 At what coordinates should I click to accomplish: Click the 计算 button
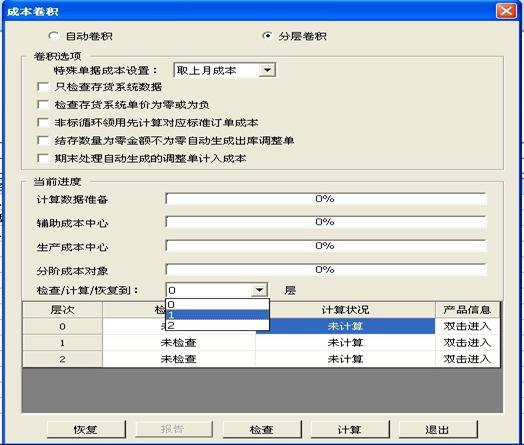tap(350, 429)
